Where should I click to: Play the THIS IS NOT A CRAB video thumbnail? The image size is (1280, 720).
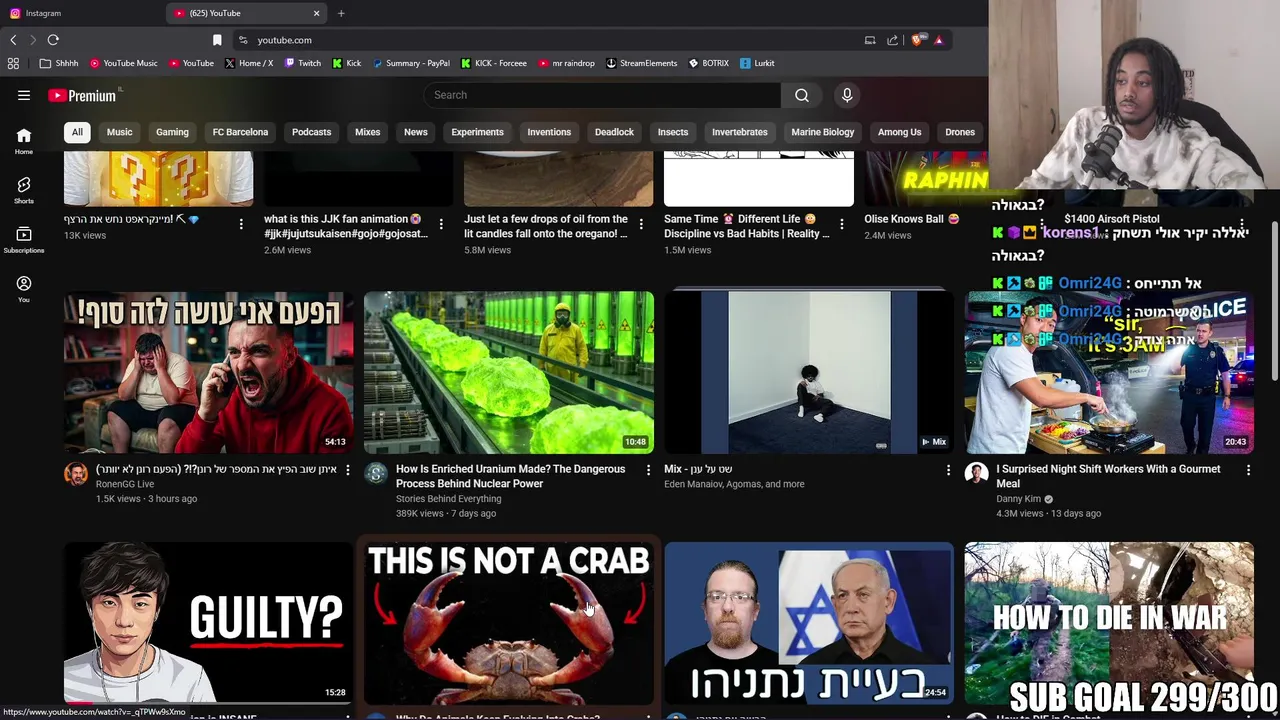click(x=508, y=623)
